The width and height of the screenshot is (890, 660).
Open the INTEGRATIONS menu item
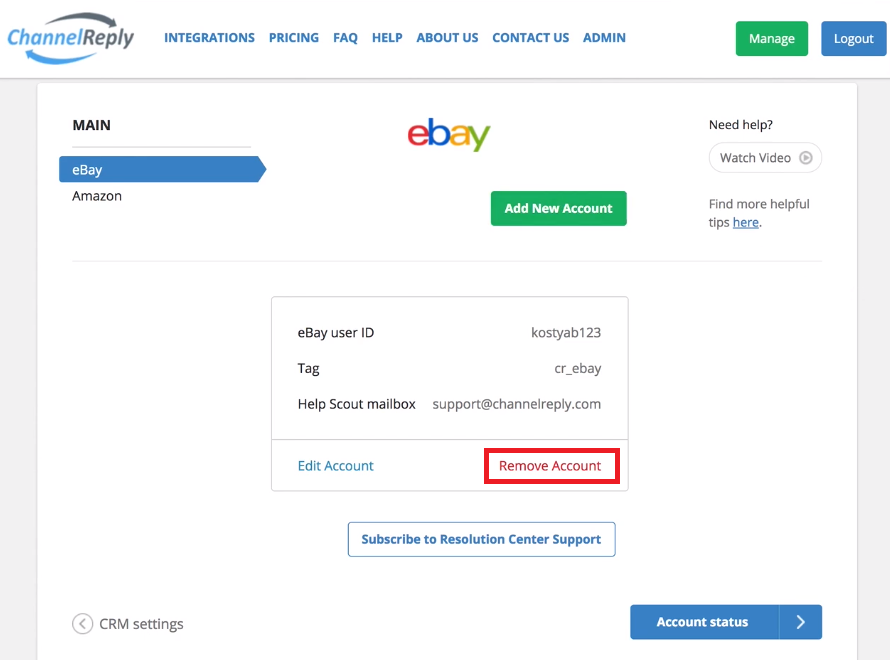point(209,38)
